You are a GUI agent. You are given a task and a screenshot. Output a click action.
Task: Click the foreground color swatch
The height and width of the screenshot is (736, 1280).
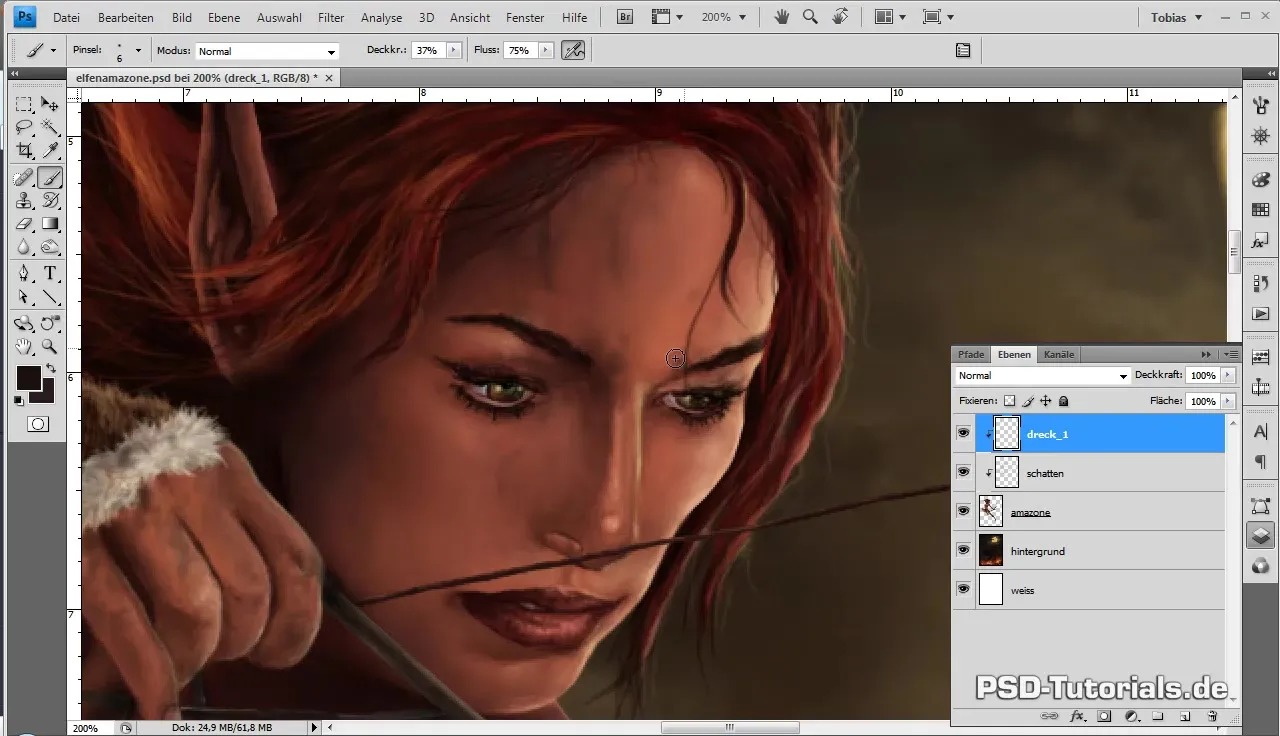tap(28, 377)
